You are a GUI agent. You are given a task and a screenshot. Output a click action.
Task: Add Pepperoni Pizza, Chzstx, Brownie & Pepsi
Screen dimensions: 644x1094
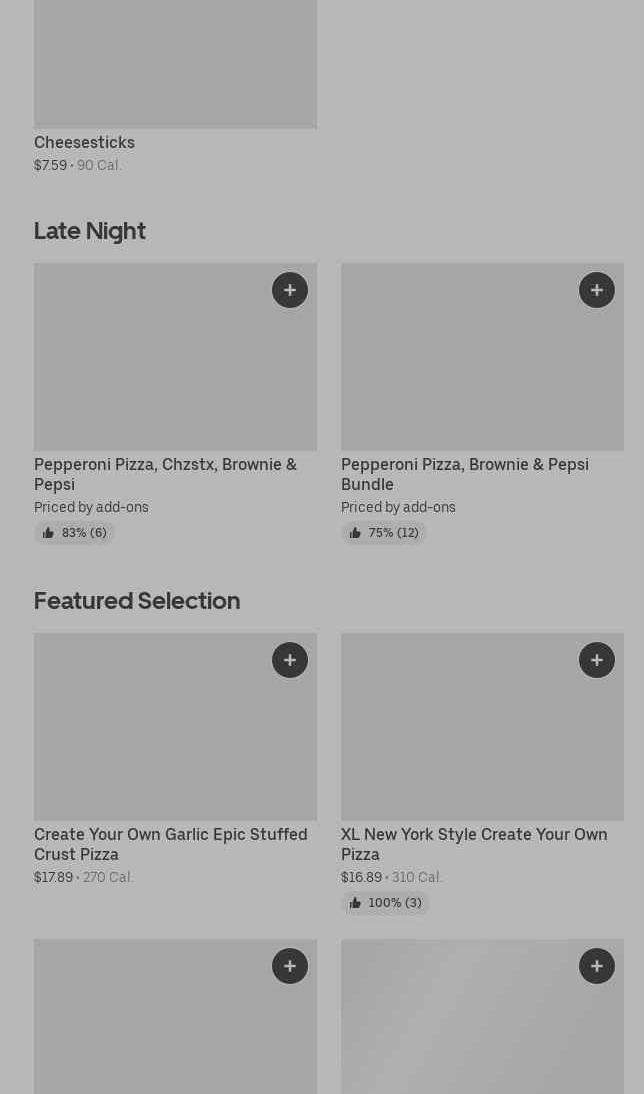pos(290,290)
